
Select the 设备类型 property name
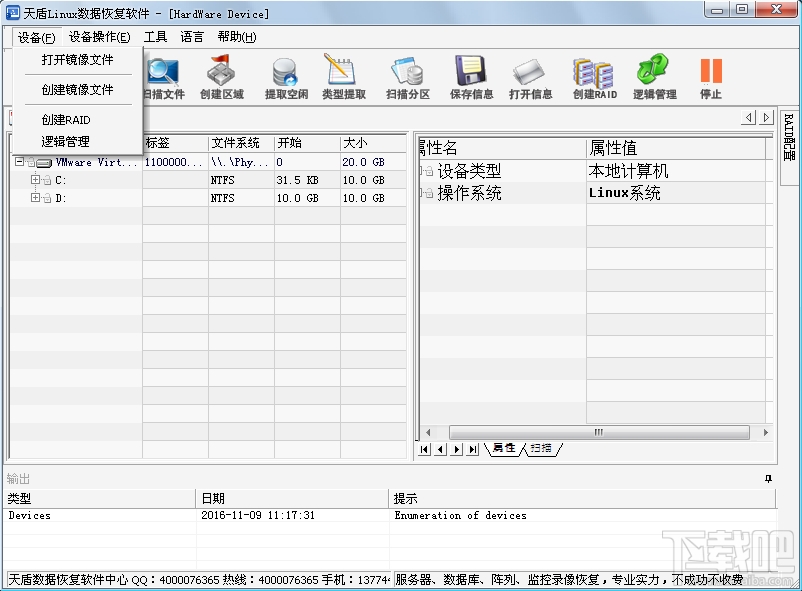pos(469,171)
